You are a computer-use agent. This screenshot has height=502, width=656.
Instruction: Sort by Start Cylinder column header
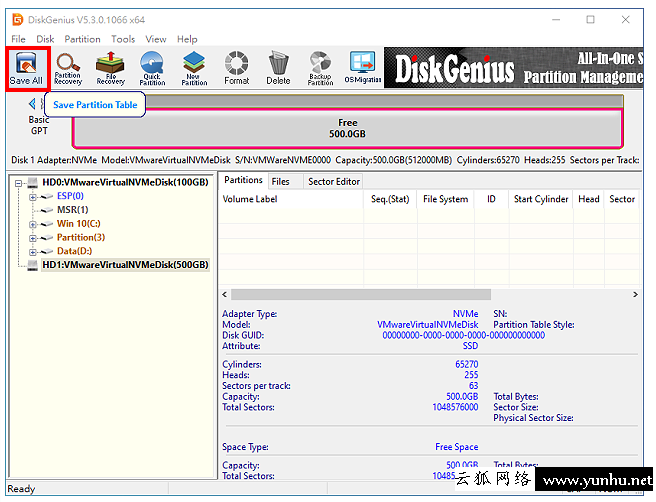541,199
